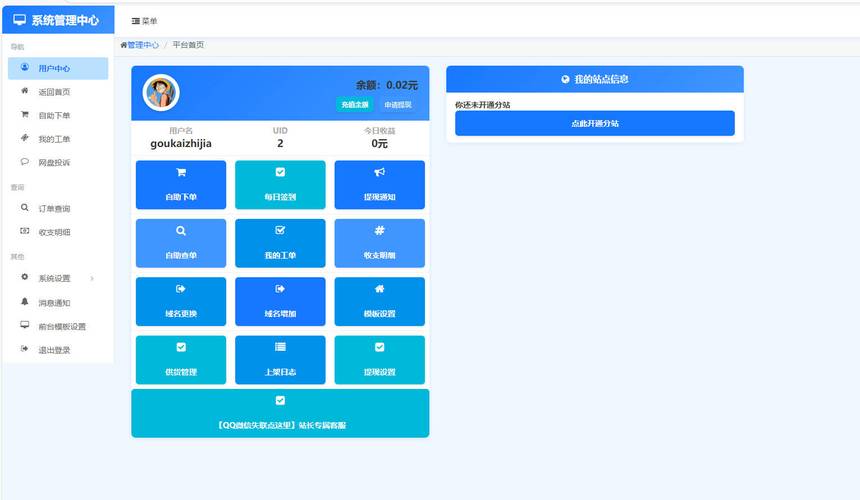This screenshot has height=500, width=860.
Task: Open the 供货管理 tile
Action: pyautogui.click(x=180, y=360)
